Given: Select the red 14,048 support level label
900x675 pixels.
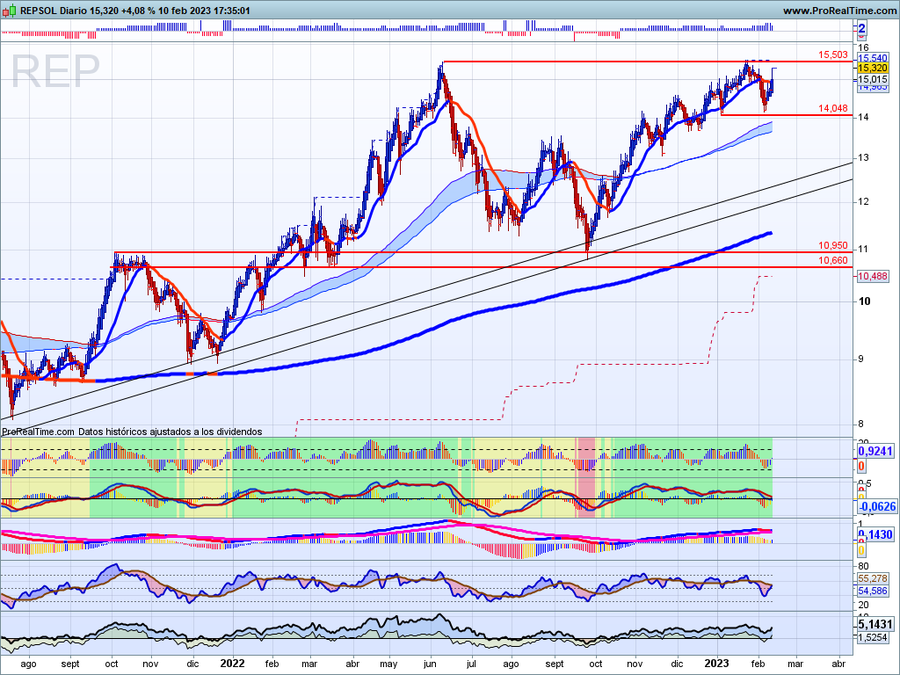Looking at the screenshot, I should 833,108.
